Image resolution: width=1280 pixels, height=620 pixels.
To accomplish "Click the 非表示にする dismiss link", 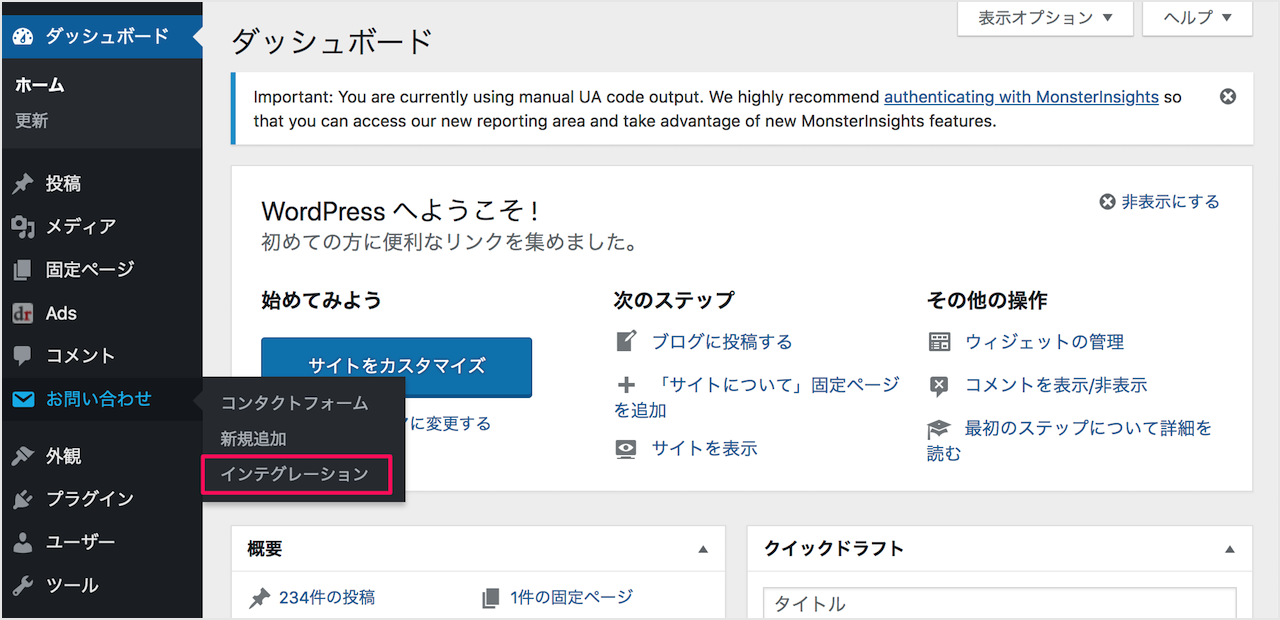I will (x=1160, y=202).
